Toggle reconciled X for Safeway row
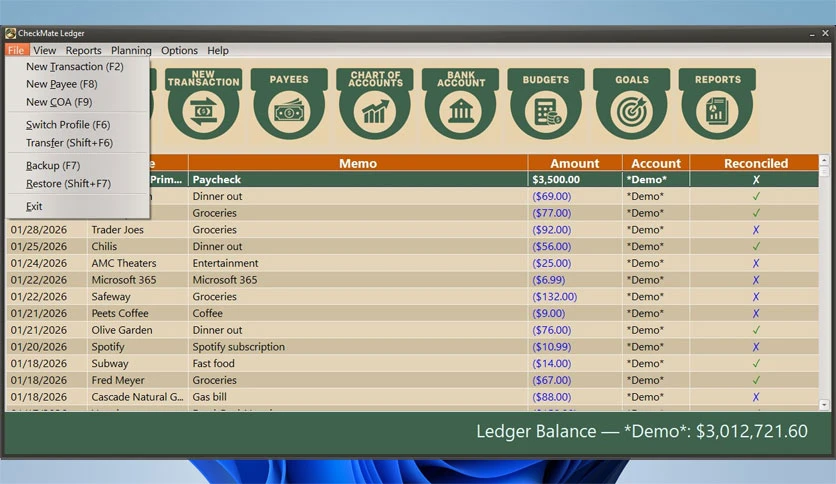Screen dimensions: 836x484 (x=755, y=296)
